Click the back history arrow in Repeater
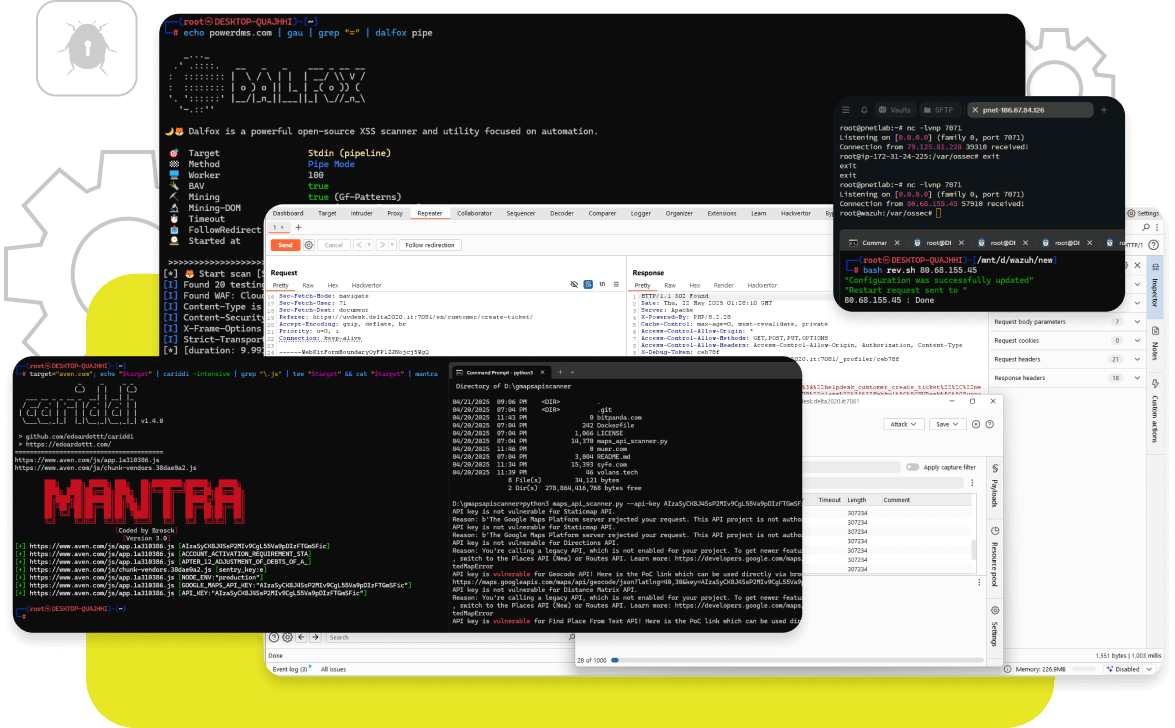Screen dimensions: 1175x728 click(359, 245)
